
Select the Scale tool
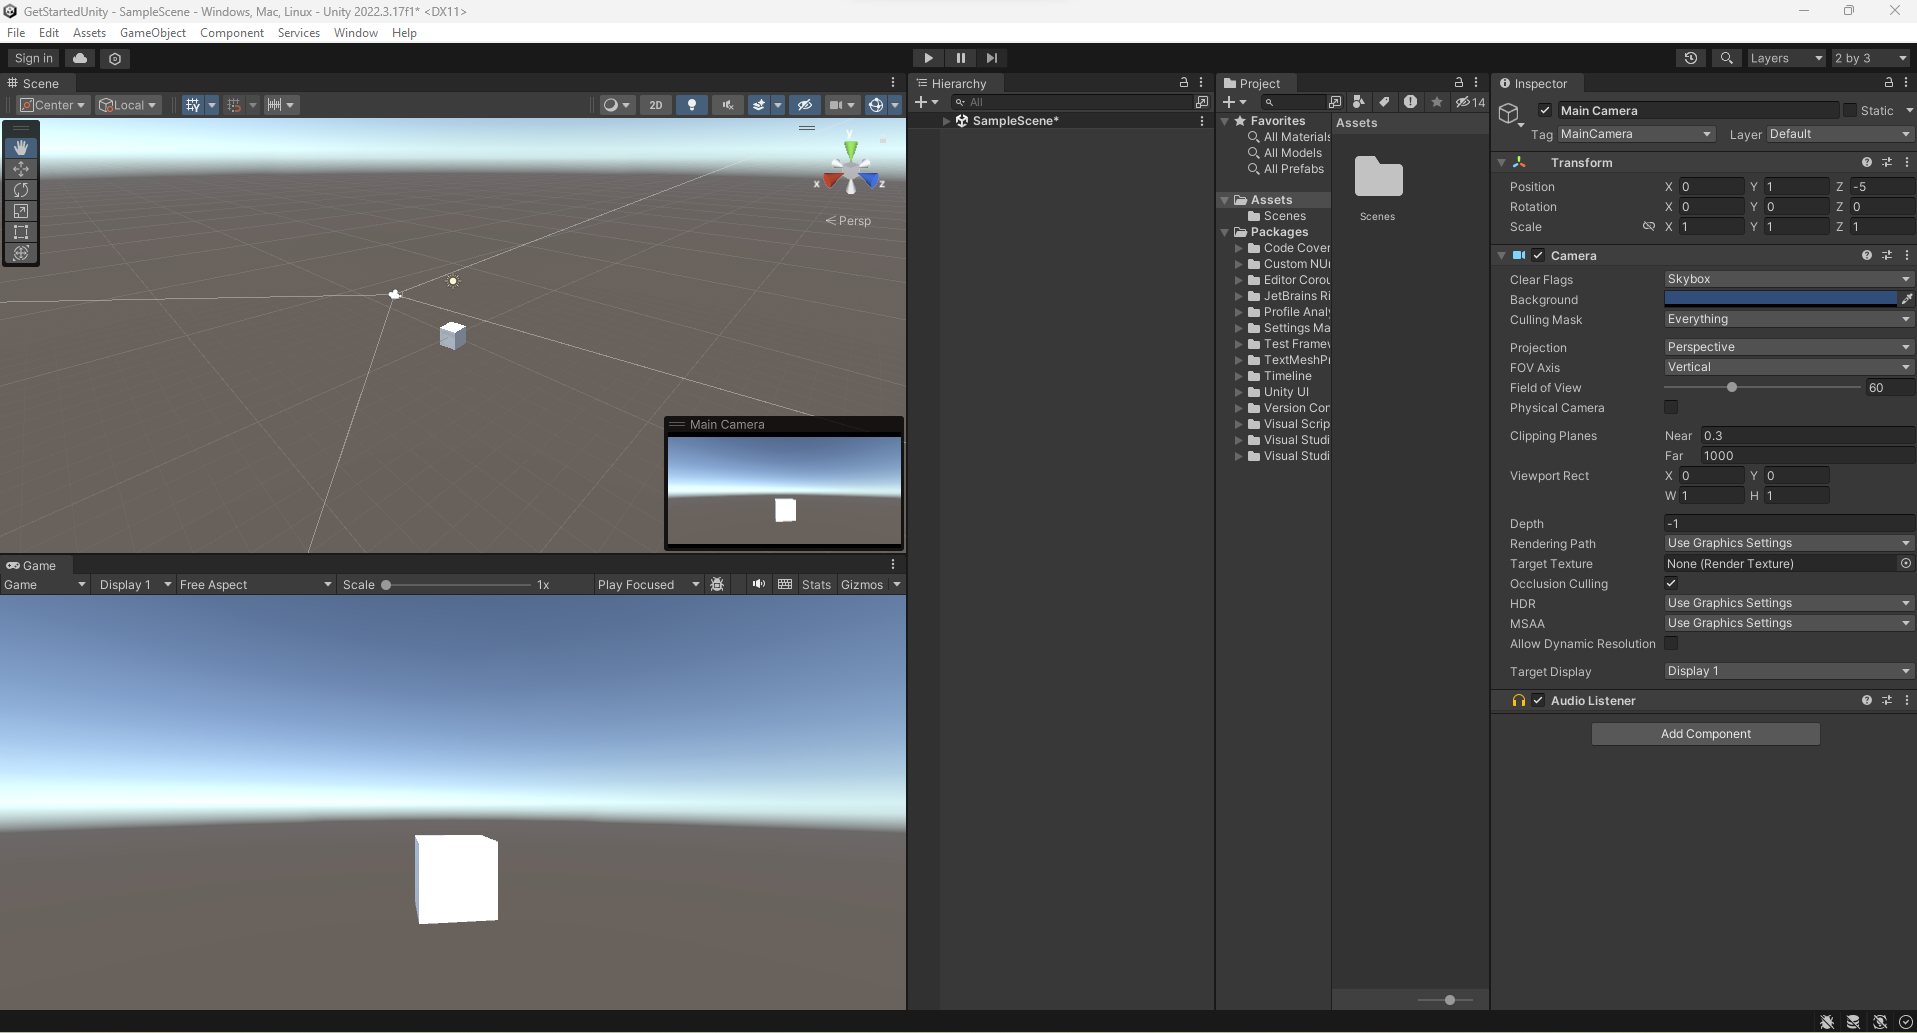point(21,211)
